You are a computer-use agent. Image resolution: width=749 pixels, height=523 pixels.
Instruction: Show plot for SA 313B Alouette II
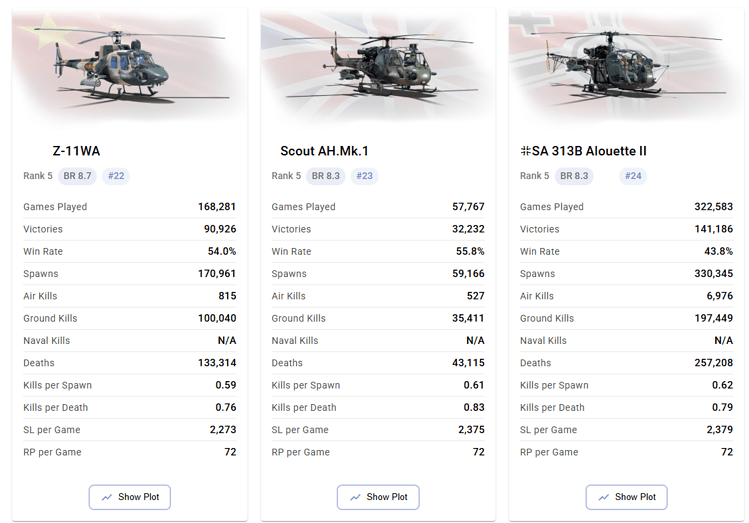(627, 497)
